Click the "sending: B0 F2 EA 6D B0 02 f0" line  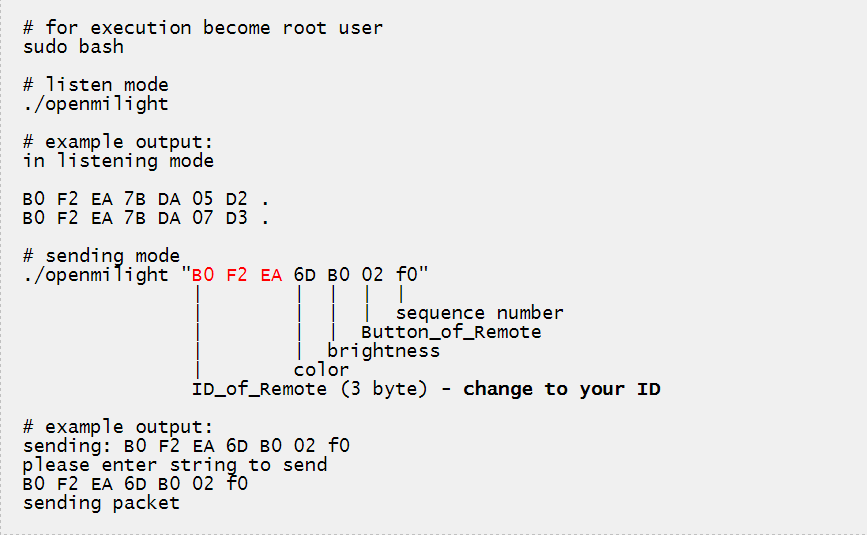[x=186, y=446]
